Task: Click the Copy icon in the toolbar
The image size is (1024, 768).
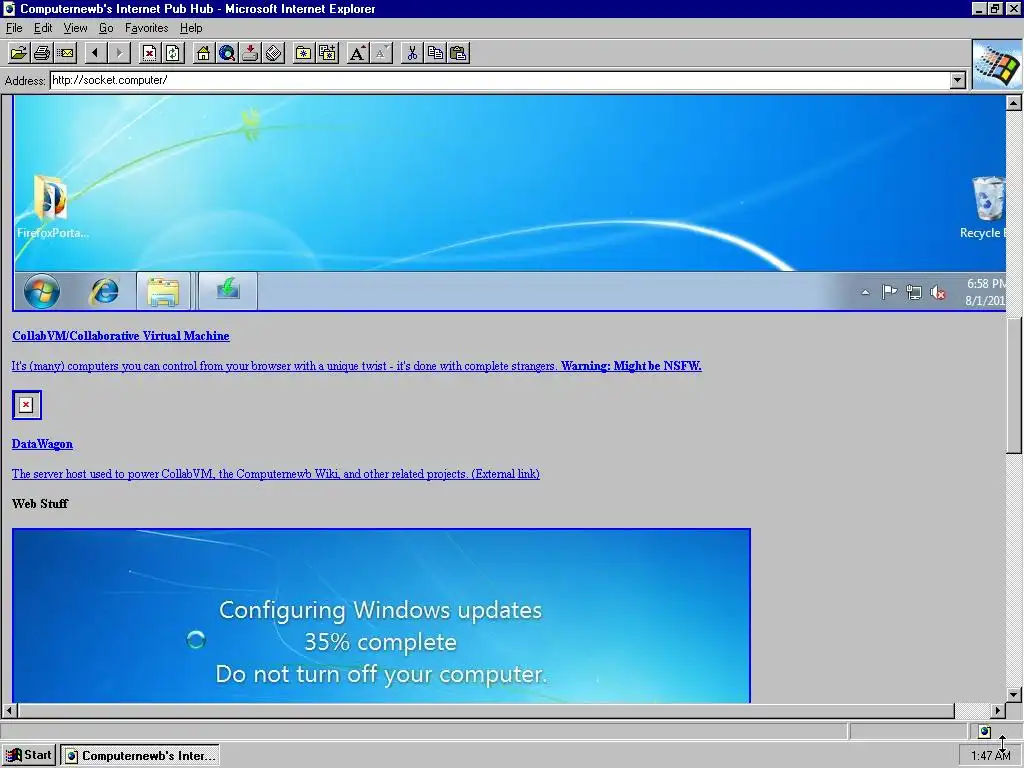Action: [435, 54]
